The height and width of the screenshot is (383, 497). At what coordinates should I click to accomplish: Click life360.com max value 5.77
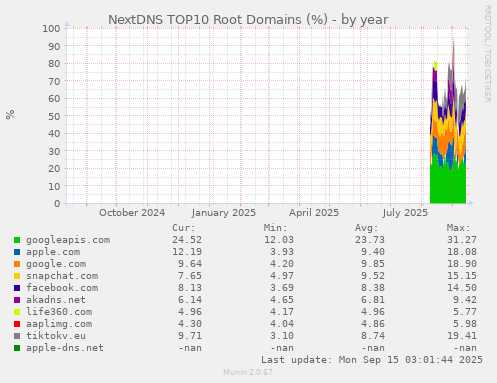[465, 312]
